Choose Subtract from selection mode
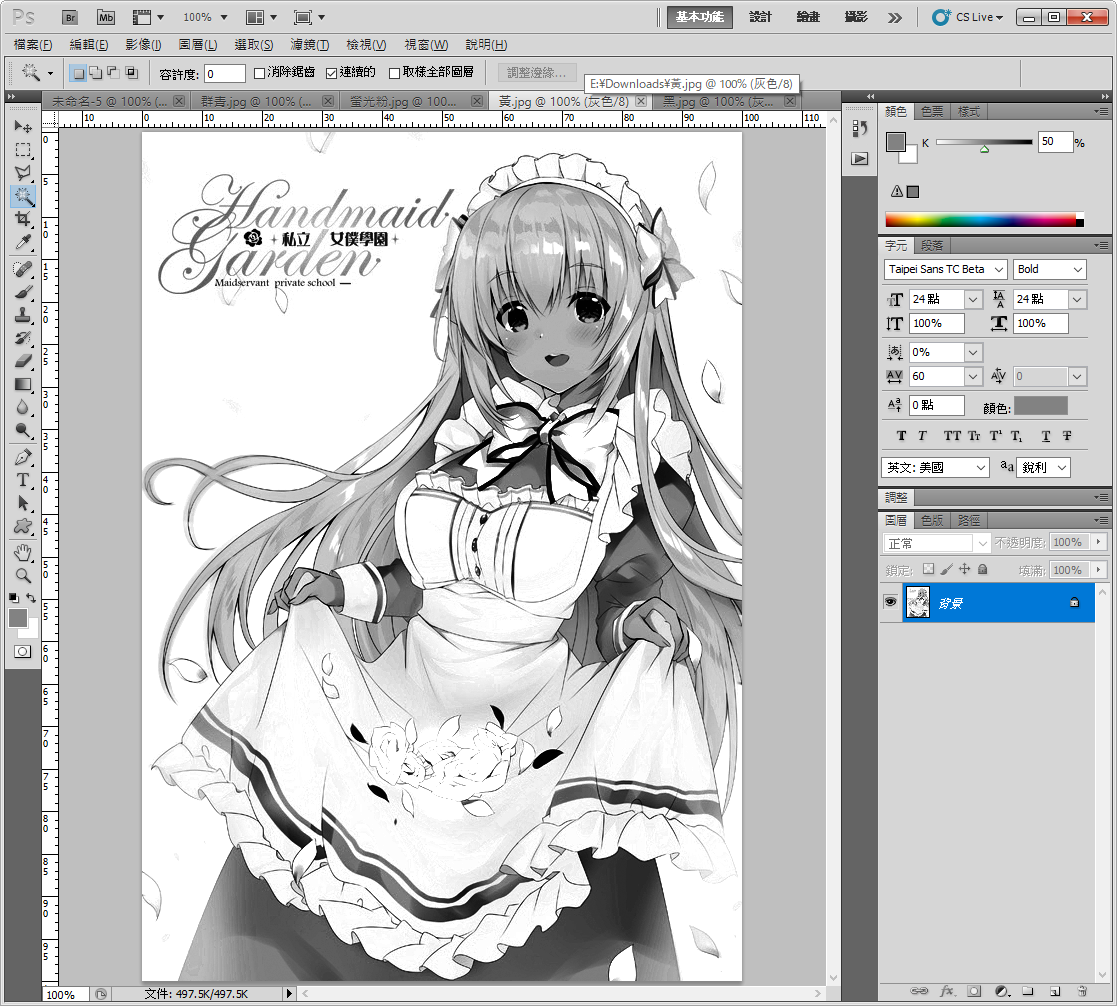This screenshot has width=1117, height=1006. [x=113, y=73]
